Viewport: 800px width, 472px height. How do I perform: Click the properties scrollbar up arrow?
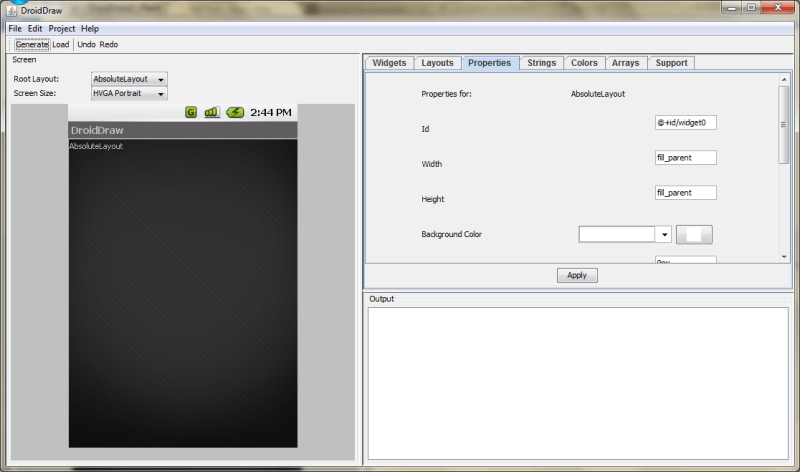(784, 80)
